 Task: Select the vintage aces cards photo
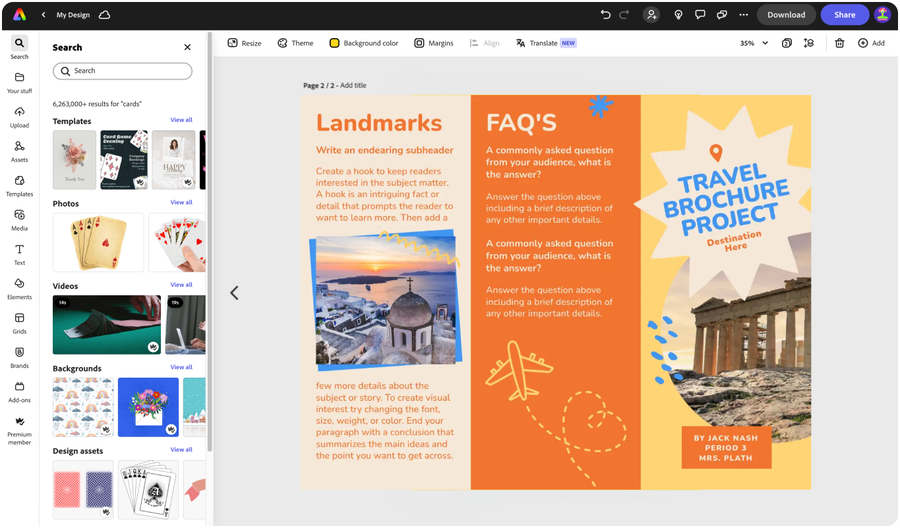click(x=98, y=242)
